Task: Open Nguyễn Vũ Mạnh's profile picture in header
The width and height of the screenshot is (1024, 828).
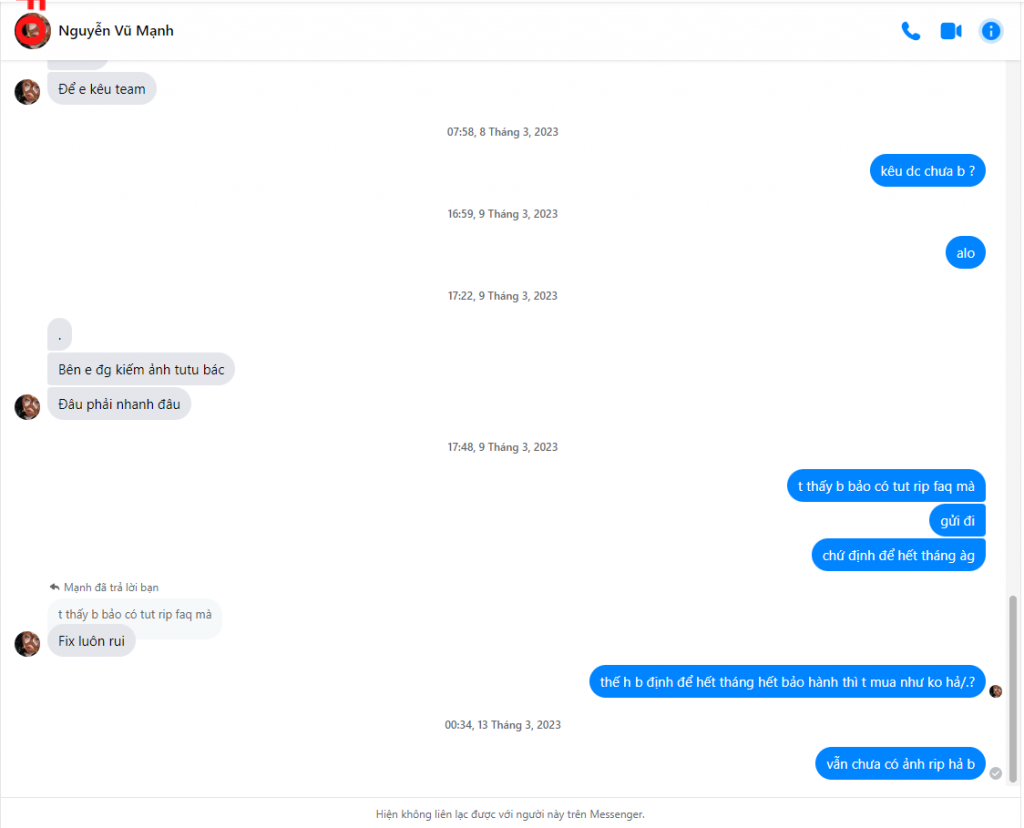Action: coord(32,31)
